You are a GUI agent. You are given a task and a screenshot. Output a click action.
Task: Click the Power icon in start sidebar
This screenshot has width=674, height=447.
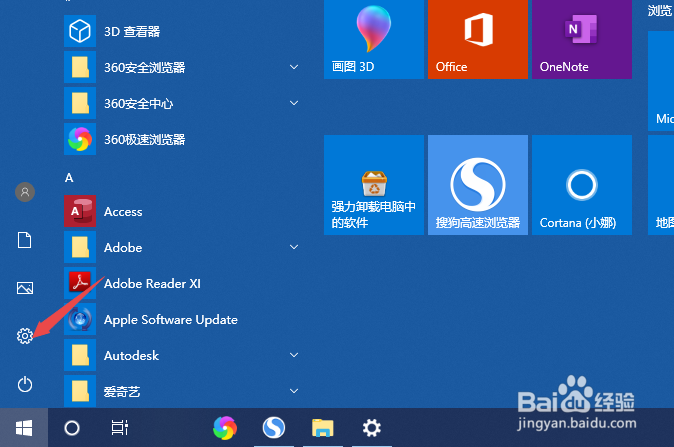tap(25, 384)
